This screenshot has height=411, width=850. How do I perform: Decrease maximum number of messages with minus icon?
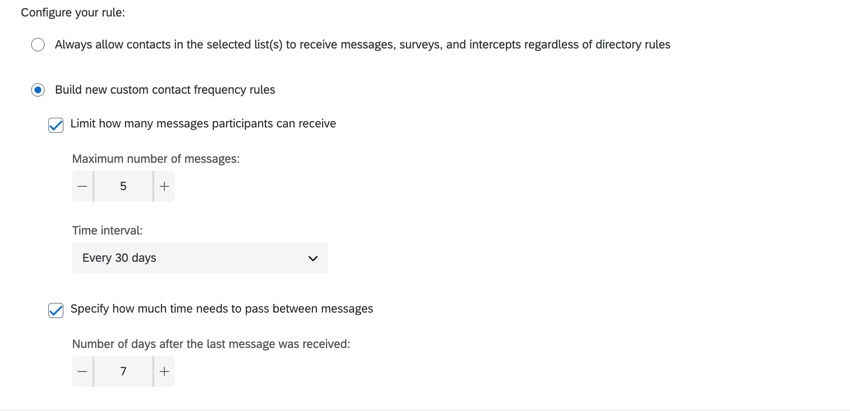click(83, 187)
